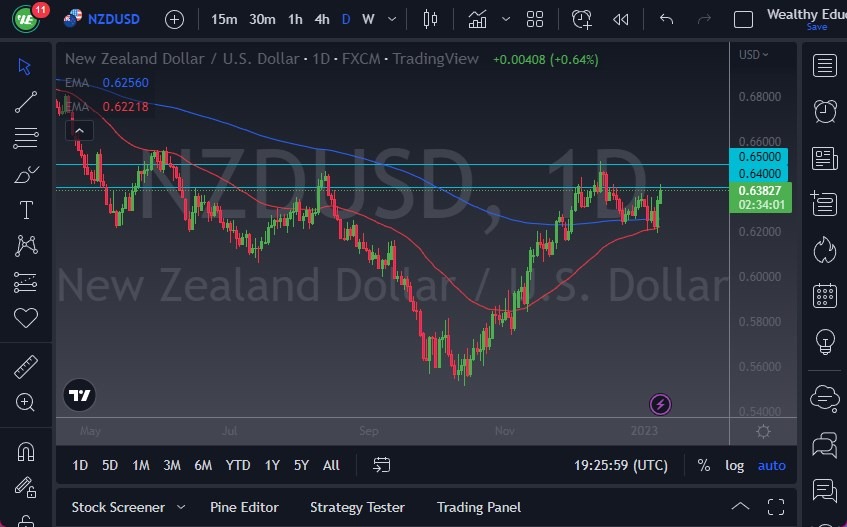Select the ruler measure tool
847x527 pixels.
pyautogui.click(x=25, y=367)
